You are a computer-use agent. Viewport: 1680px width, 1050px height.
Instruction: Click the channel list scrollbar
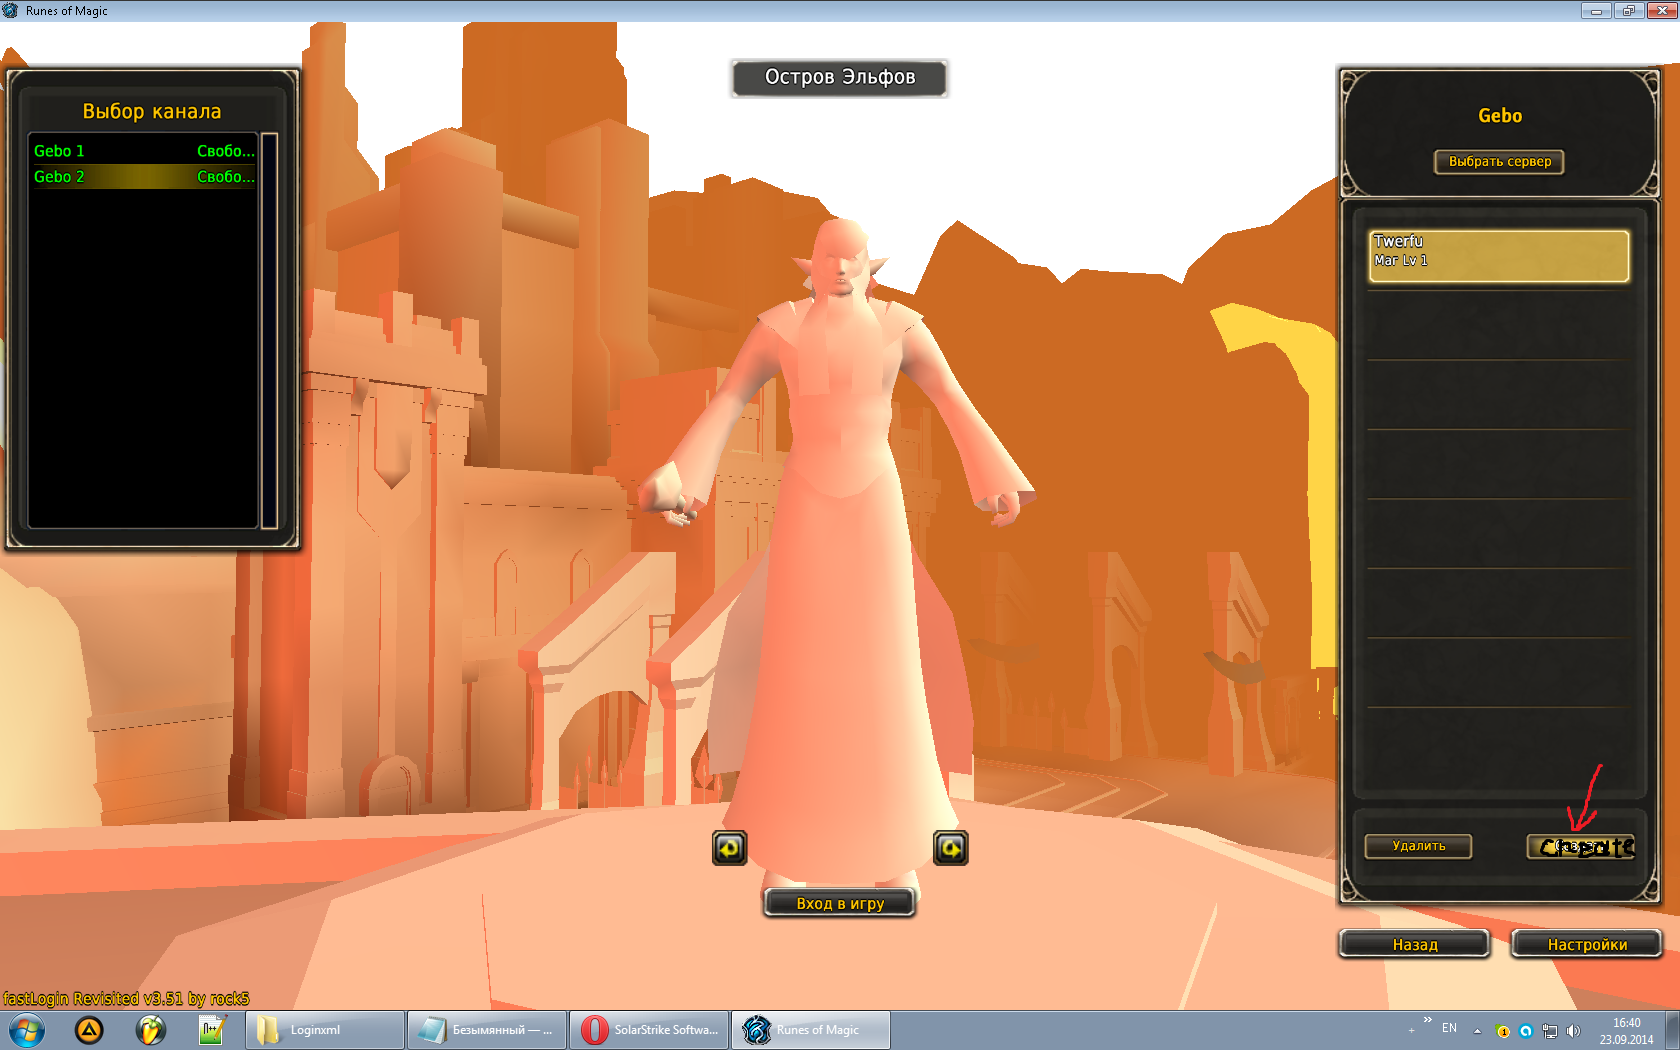point(269,330)
